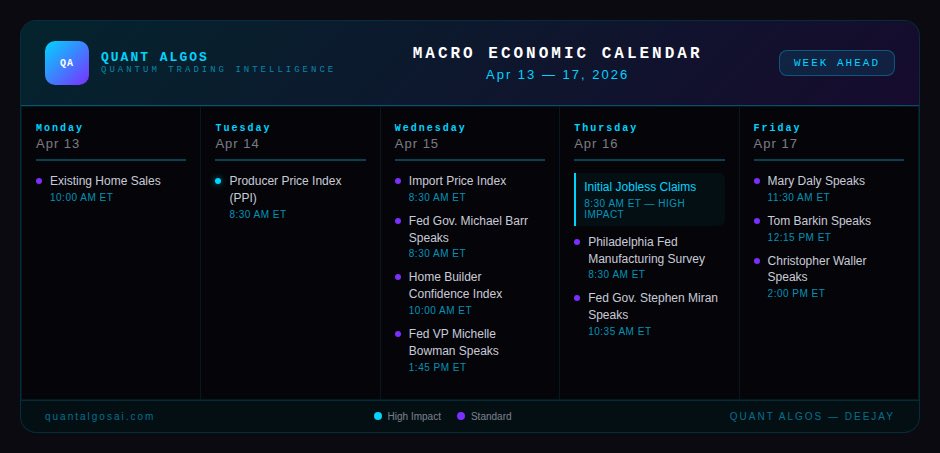
Task: Click the 10:35 AM ET time
Action: 619,331
